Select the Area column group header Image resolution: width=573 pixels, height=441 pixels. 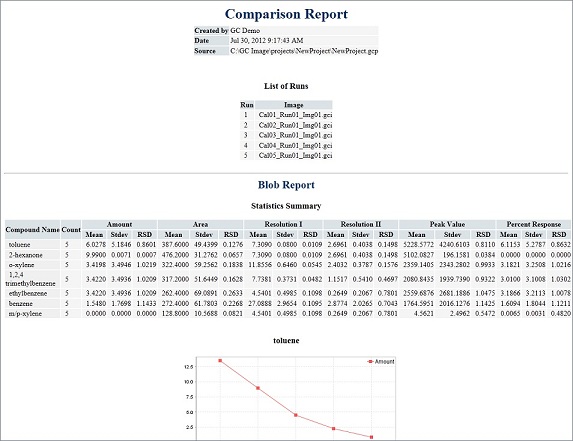click(200, 224)
